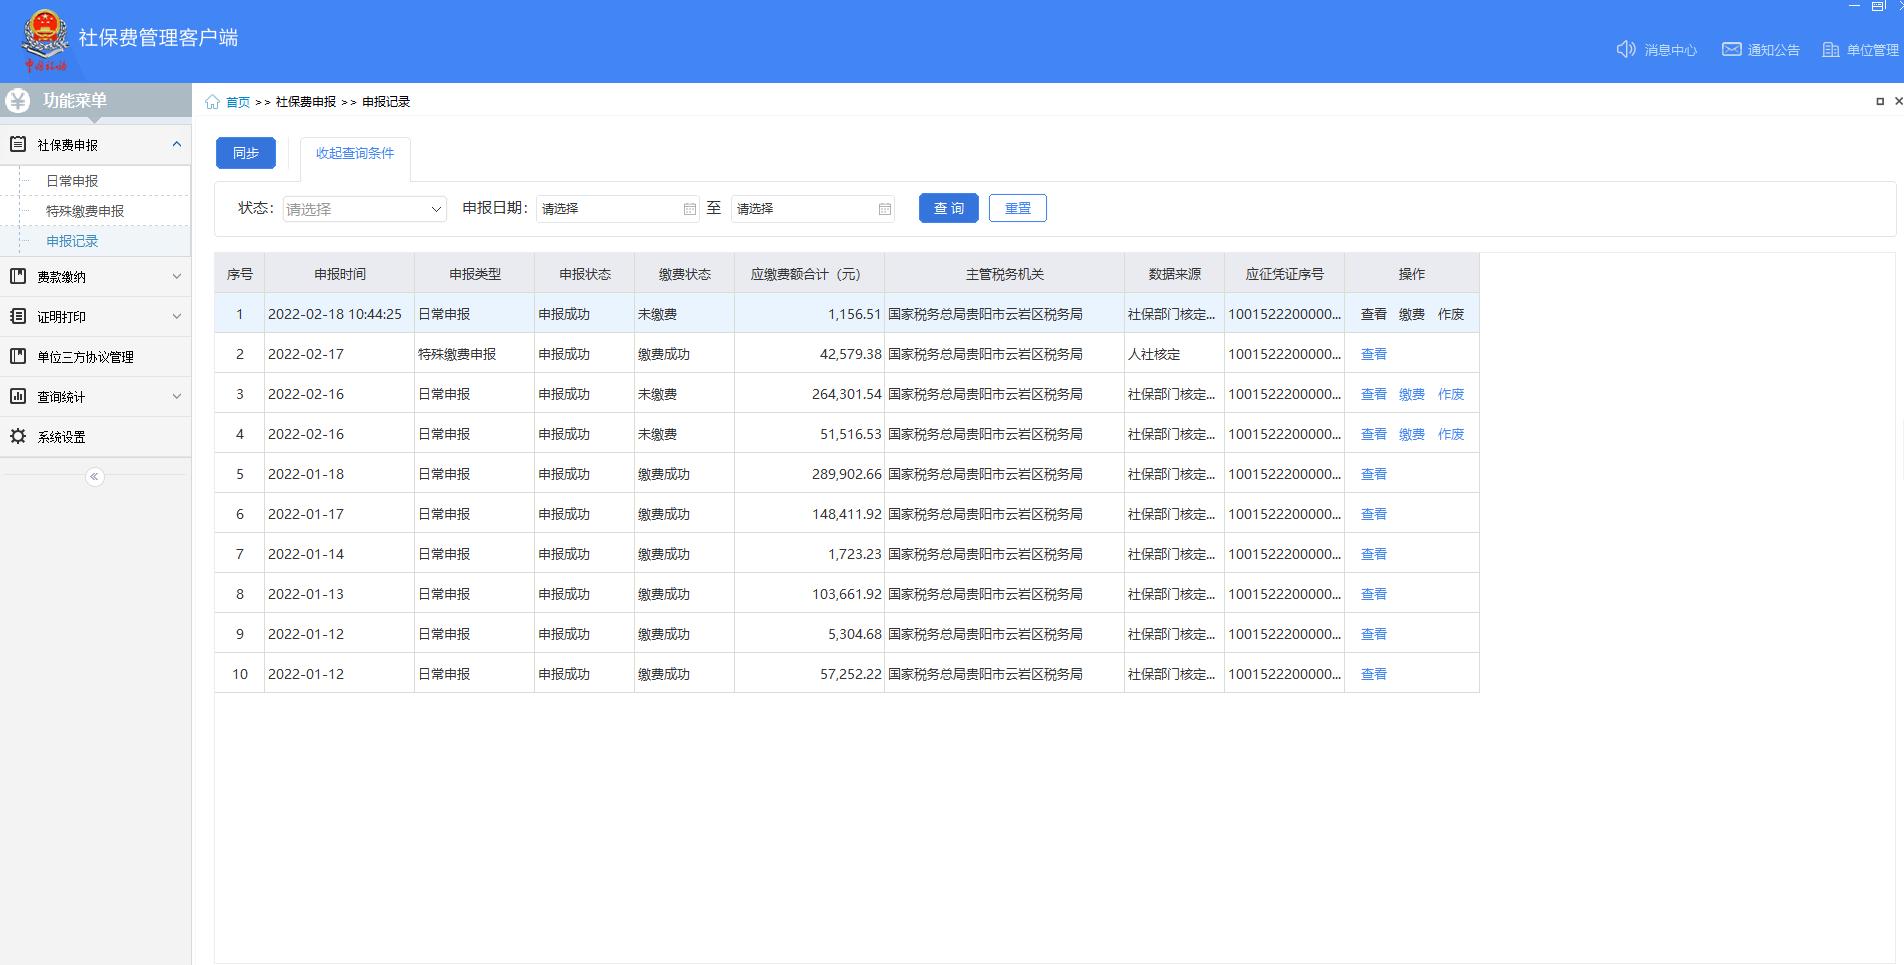Viewport: 1904px width, 965px height.
Task: Click the 证明打印 menu icon
Action: [x=18, y=316]
